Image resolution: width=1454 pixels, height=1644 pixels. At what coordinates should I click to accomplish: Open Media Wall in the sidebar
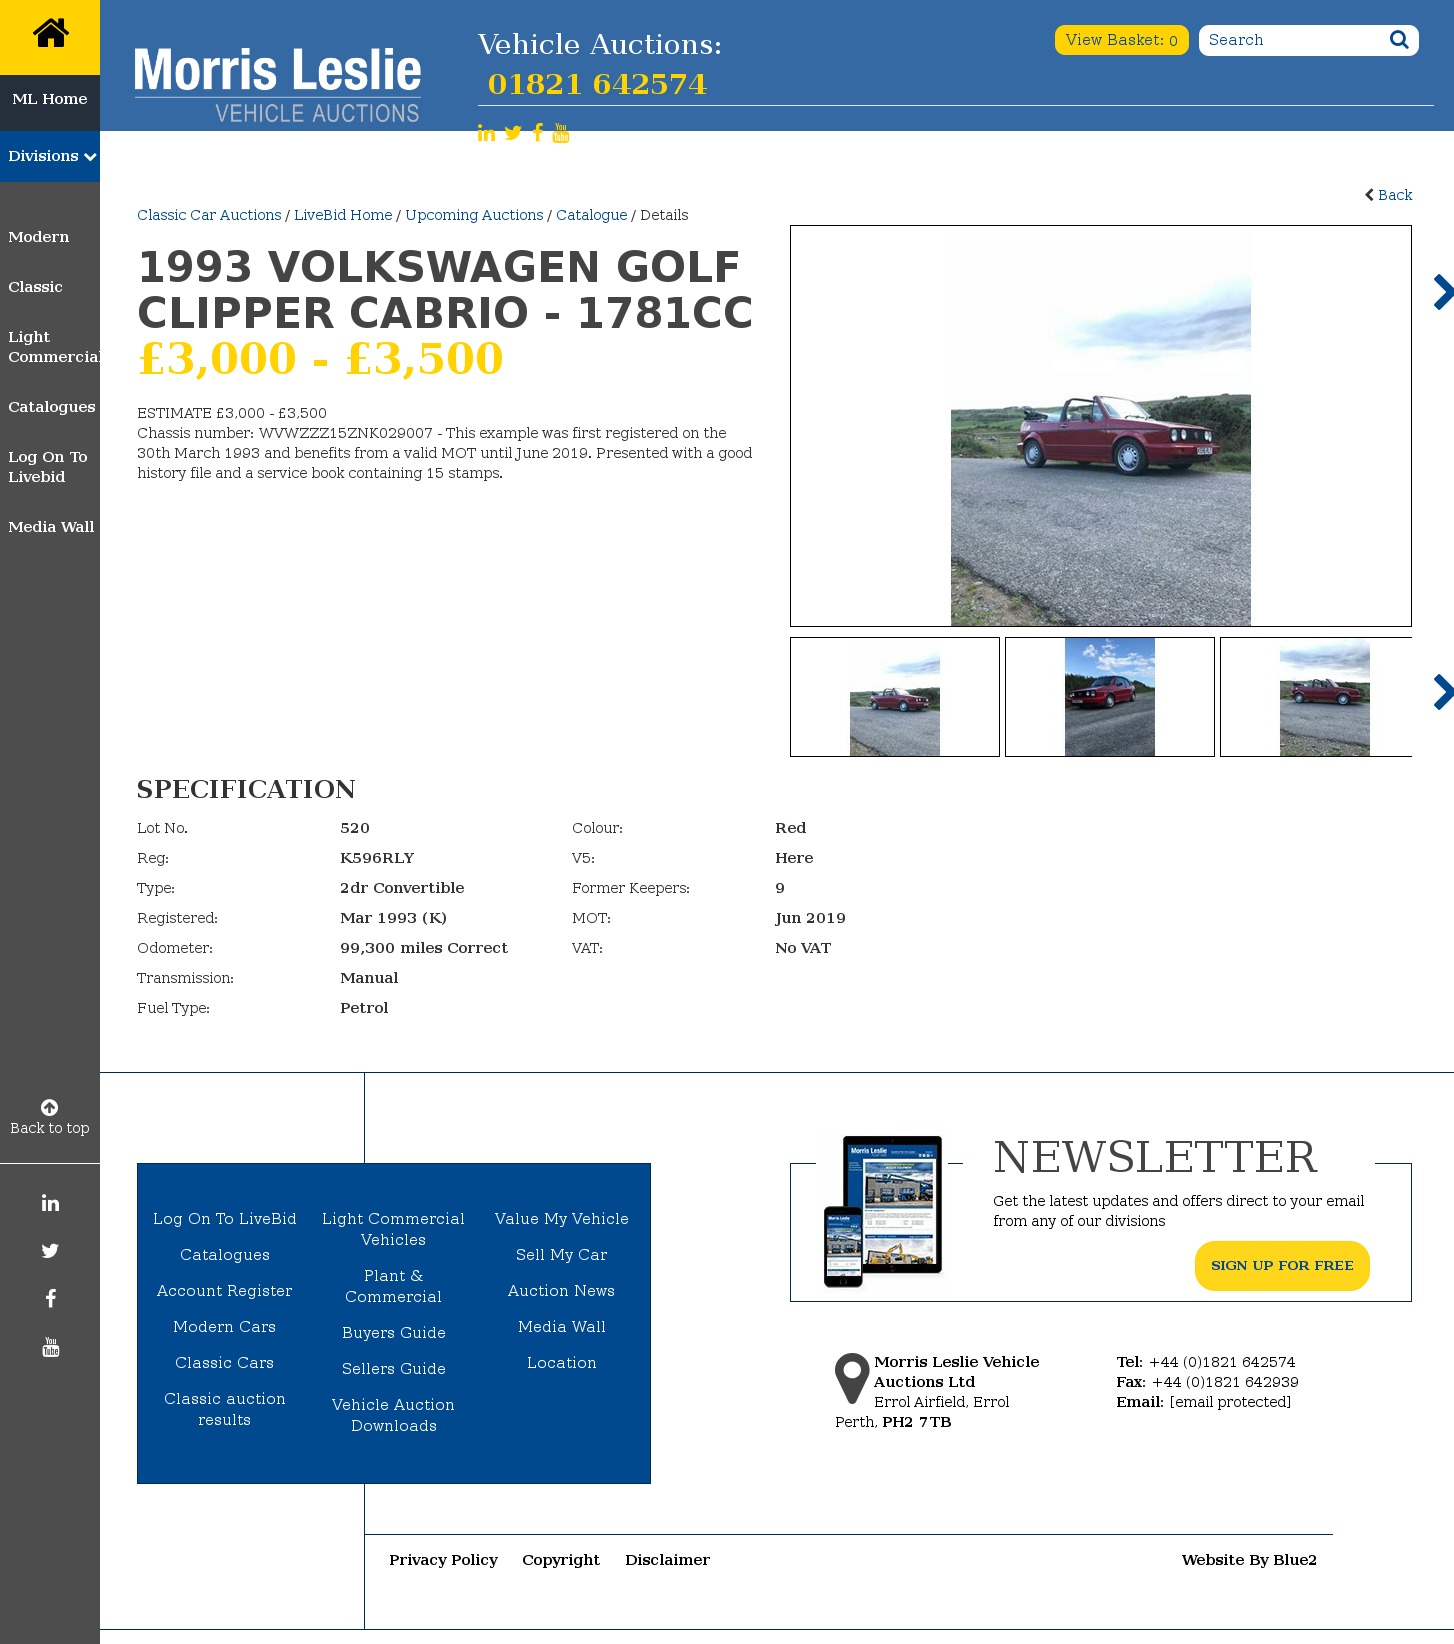point(51,527)
